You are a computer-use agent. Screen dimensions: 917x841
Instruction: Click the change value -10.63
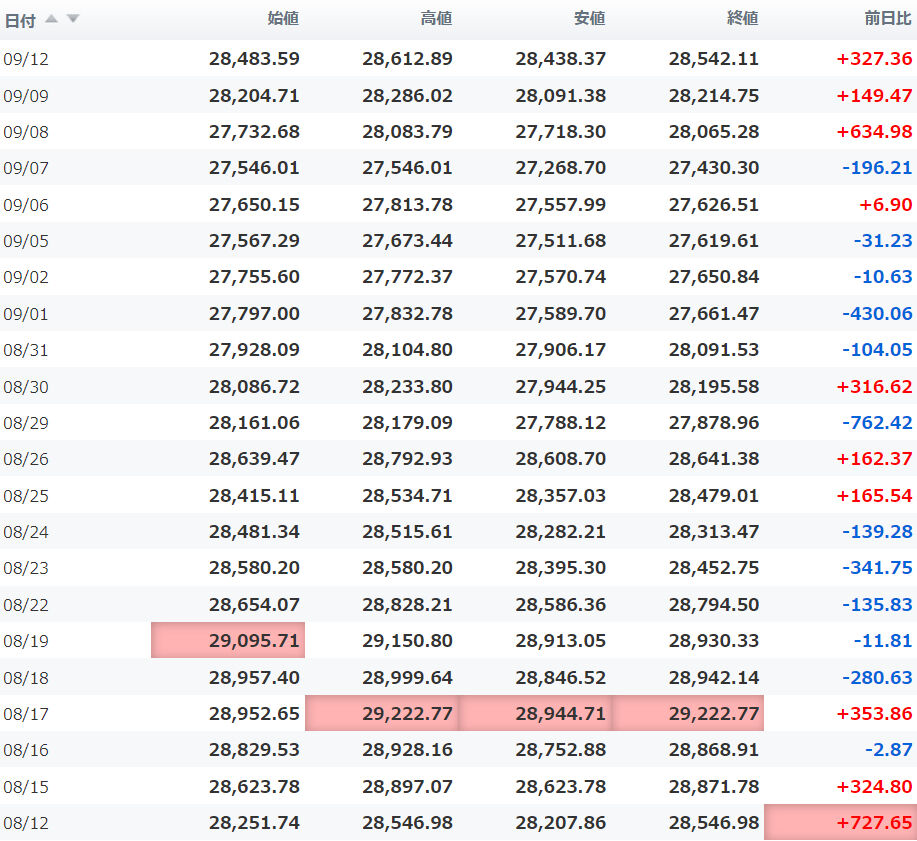coord(883,277)
